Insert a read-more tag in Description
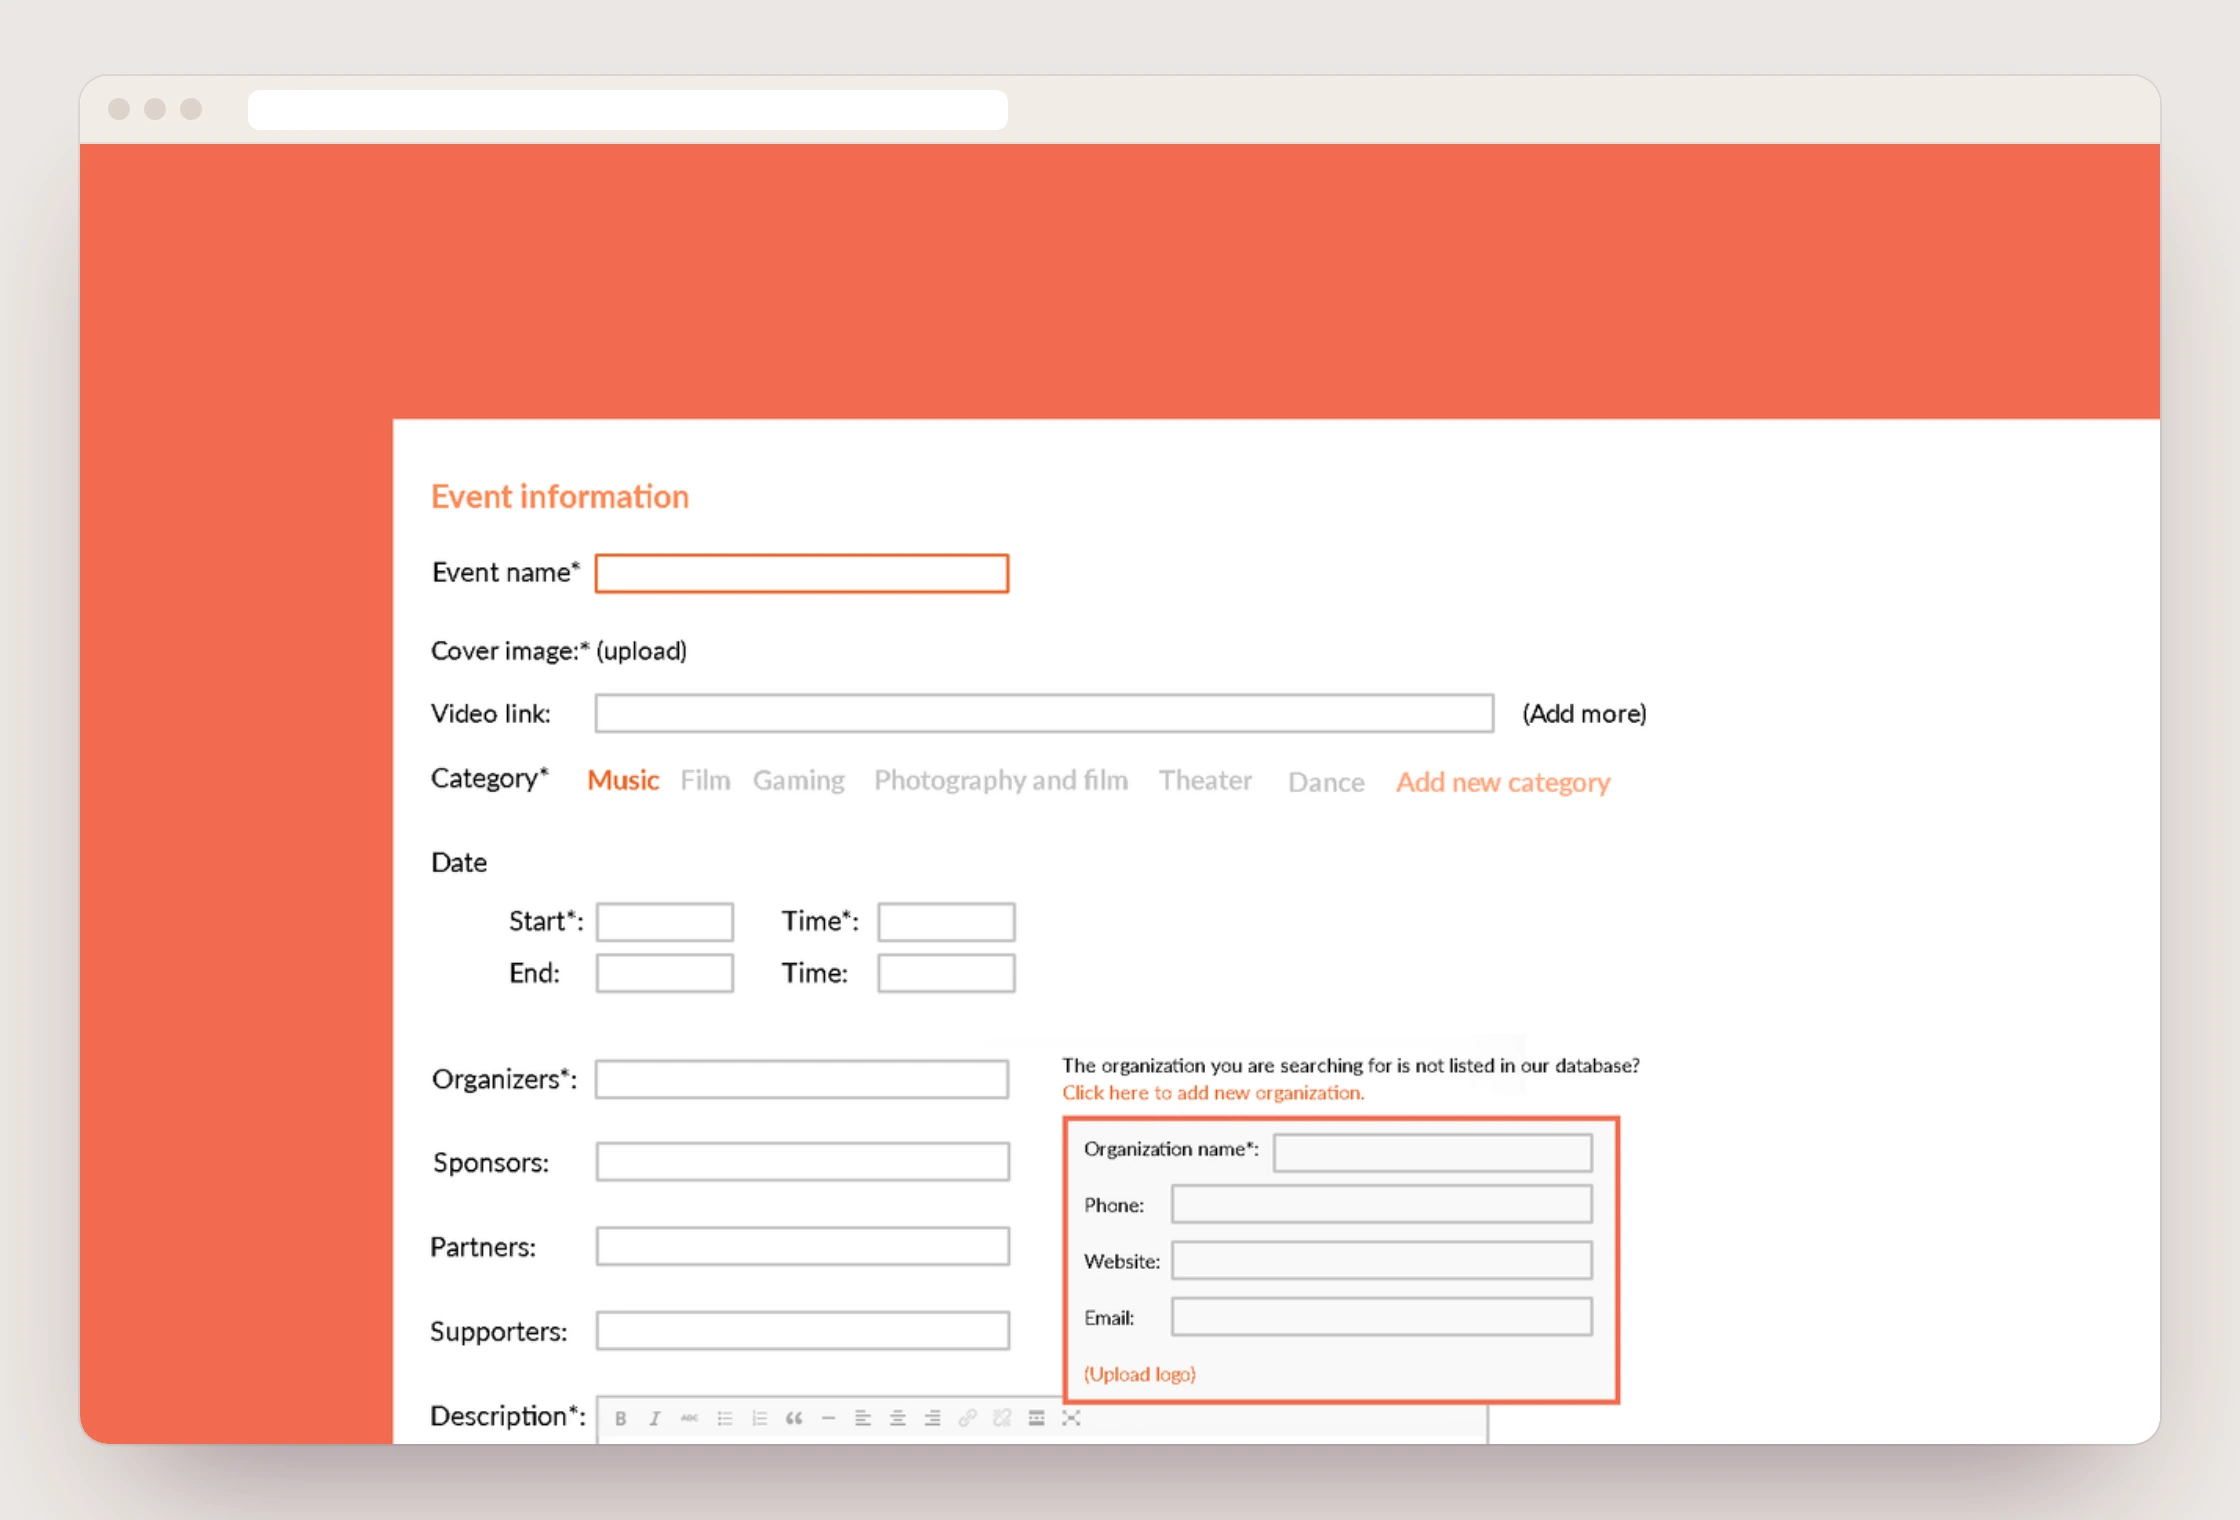 click(x=1037, y=1418)
